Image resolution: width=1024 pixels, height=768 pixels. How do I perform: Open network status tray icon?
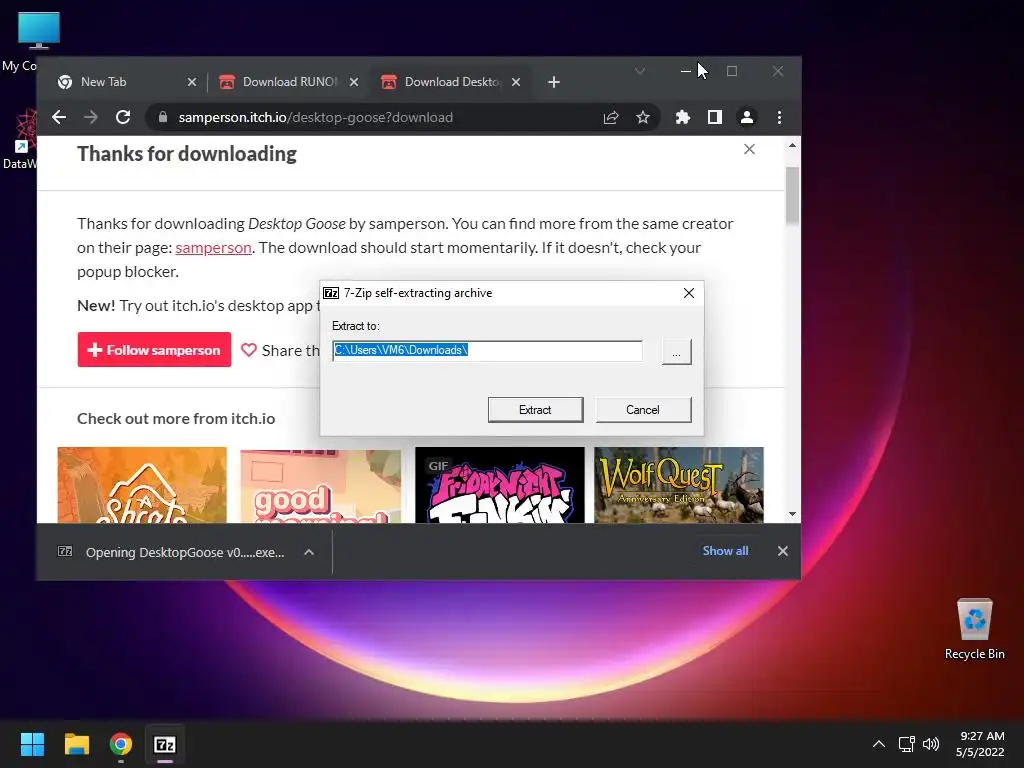tap(906, 744)
